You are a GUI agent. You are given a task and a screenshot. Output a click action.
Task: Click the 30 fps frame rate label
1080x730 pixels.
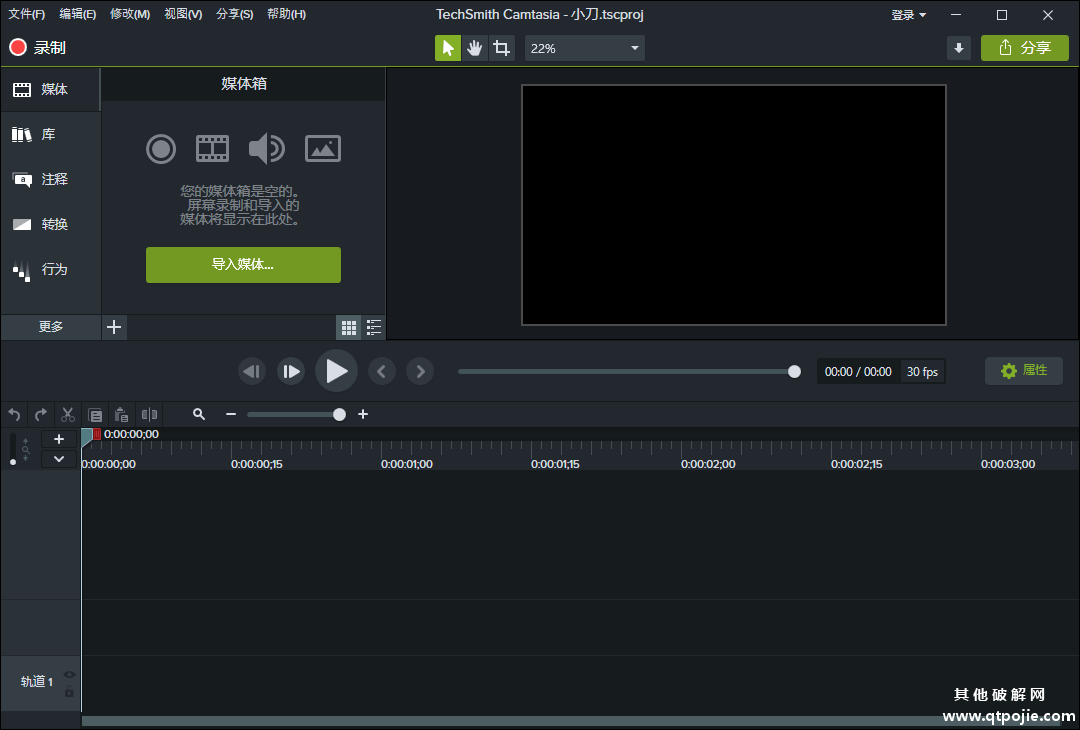pos(922,372)
